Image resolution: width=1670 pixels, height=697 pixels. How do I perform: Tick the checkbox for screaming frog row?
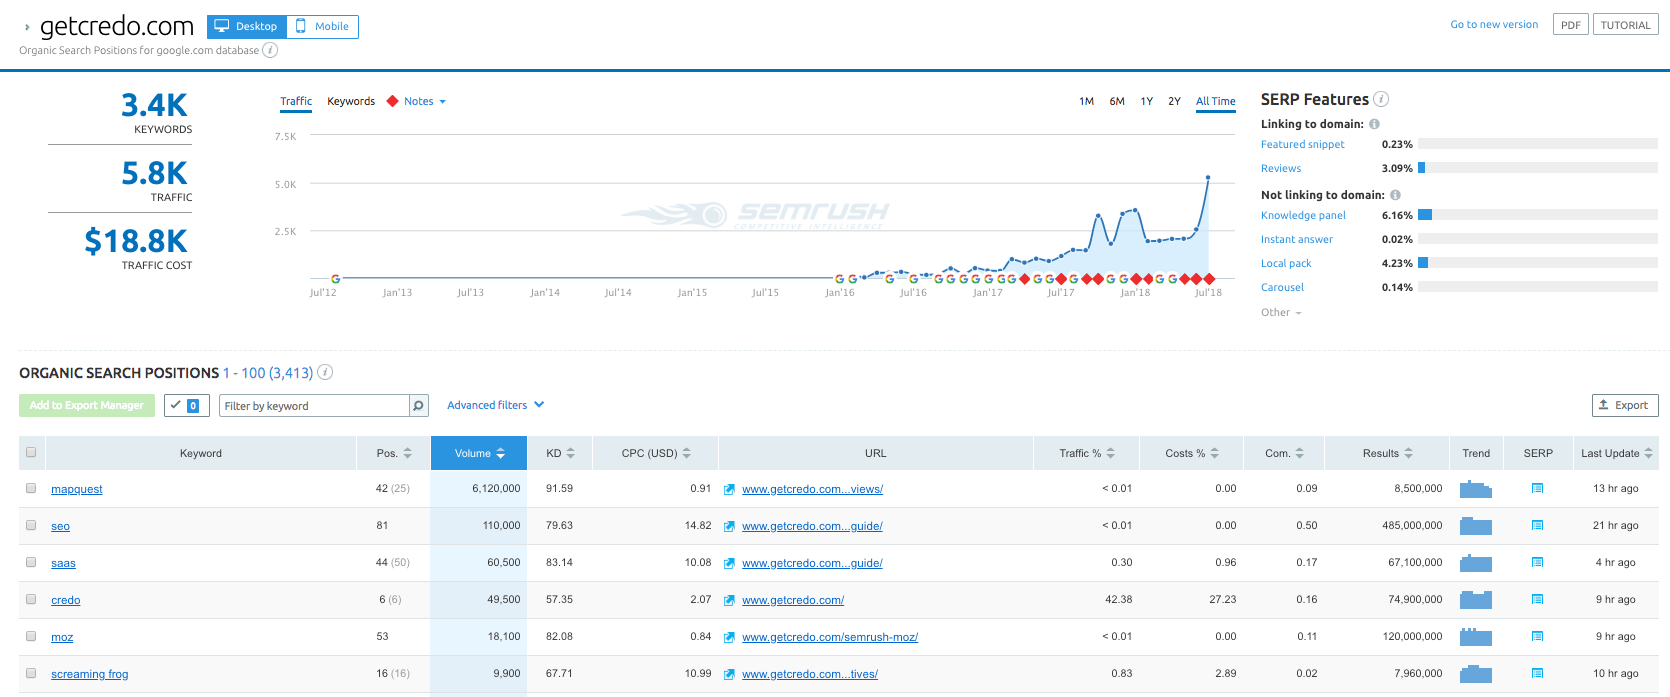tap(31, 673)
